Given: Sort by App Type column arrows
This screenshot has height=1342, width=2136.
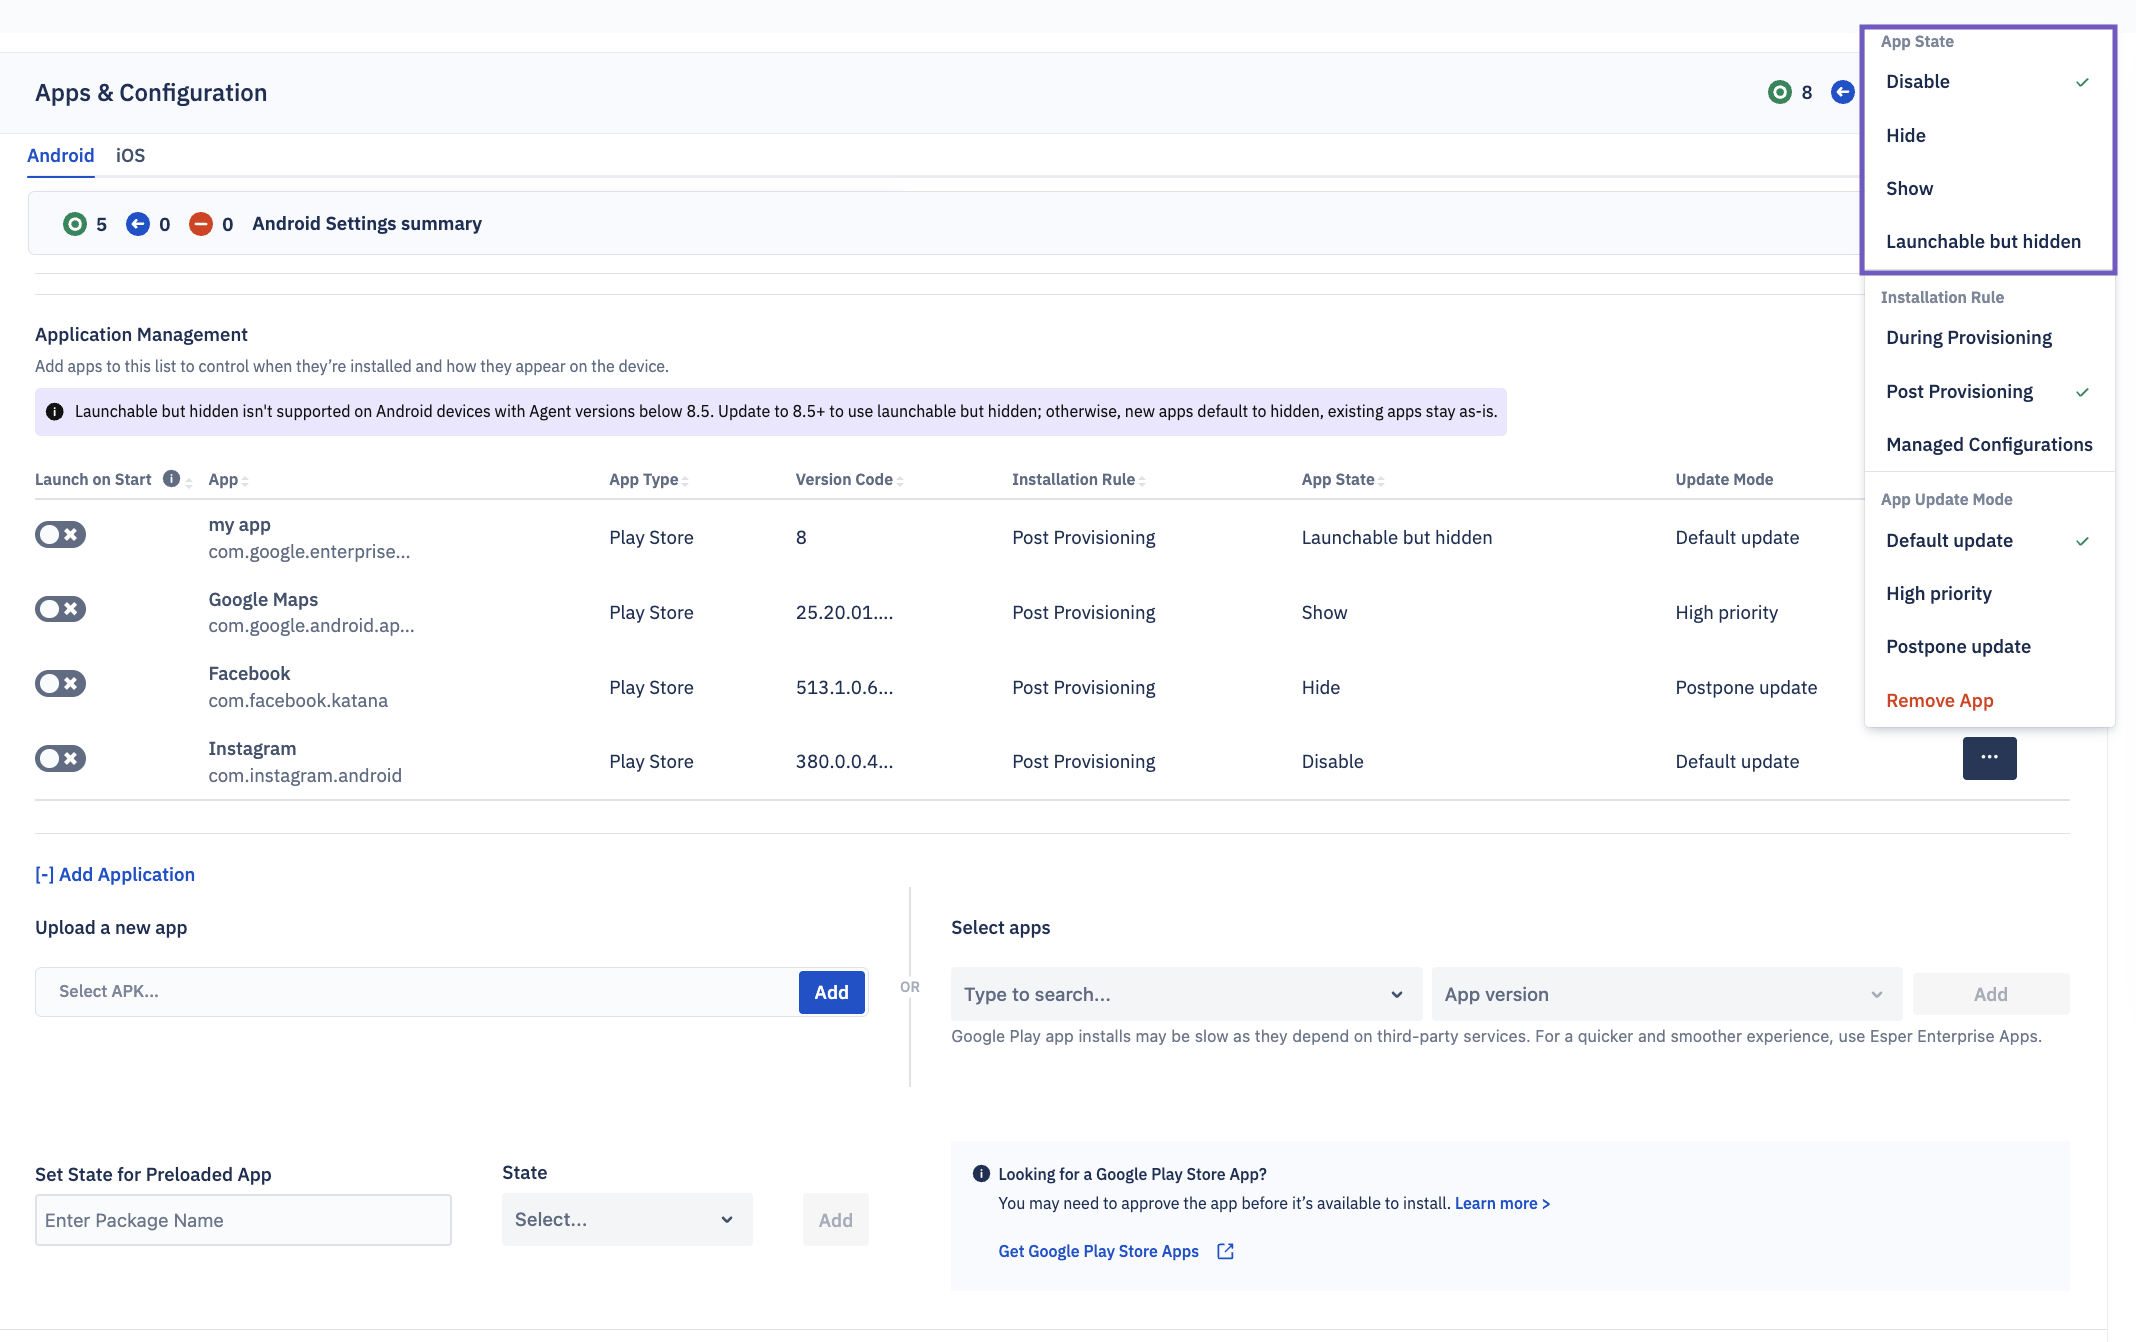Looking at the screenshot, I should pyautogui.click(x=685, y=481).
